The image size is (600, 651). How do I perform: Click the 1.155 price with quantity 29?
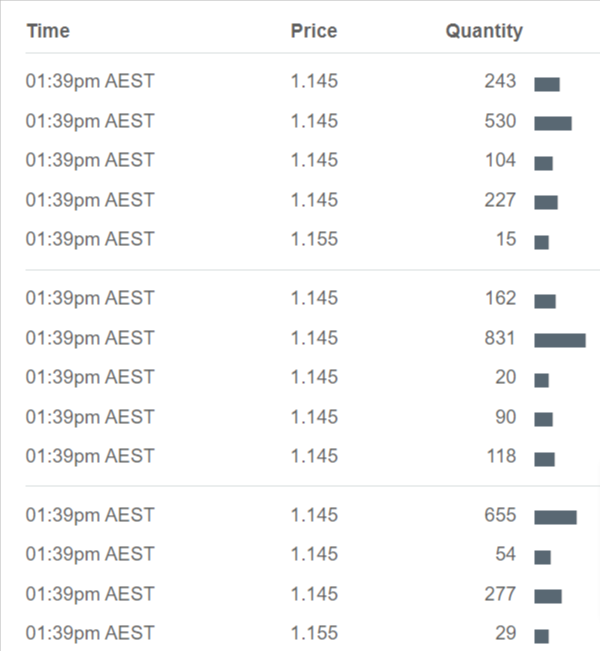314,633
